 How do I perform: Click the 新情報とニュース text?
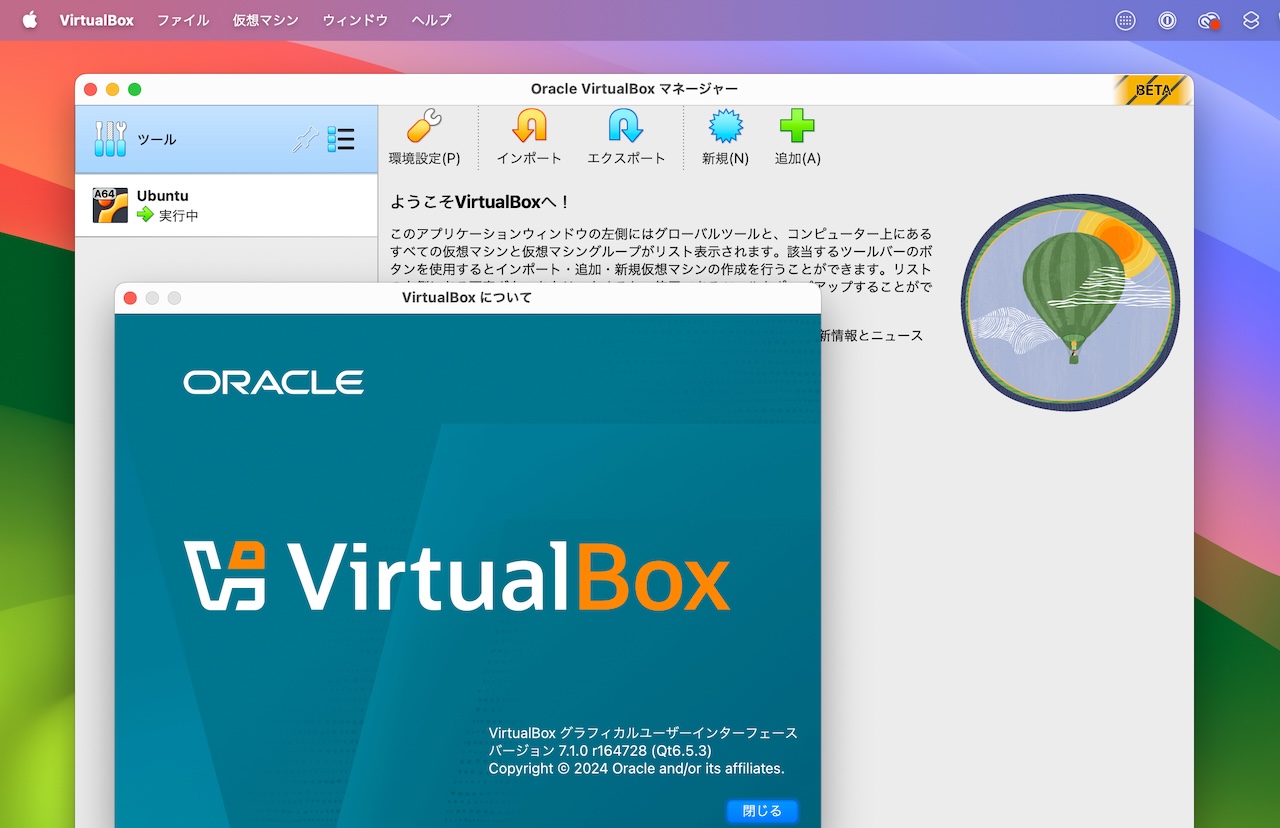(x=871, y=336)
